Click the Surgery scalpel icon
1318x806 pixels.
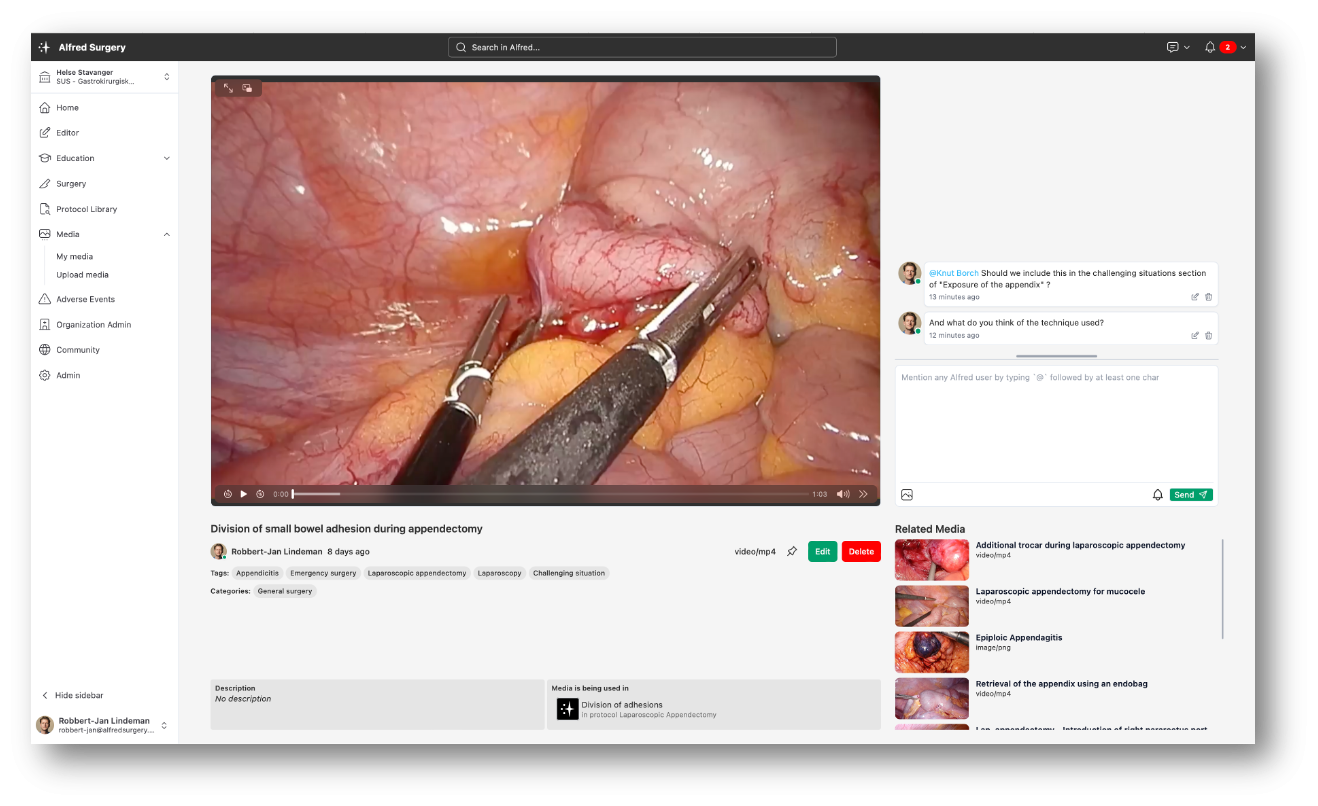(44, 184)
